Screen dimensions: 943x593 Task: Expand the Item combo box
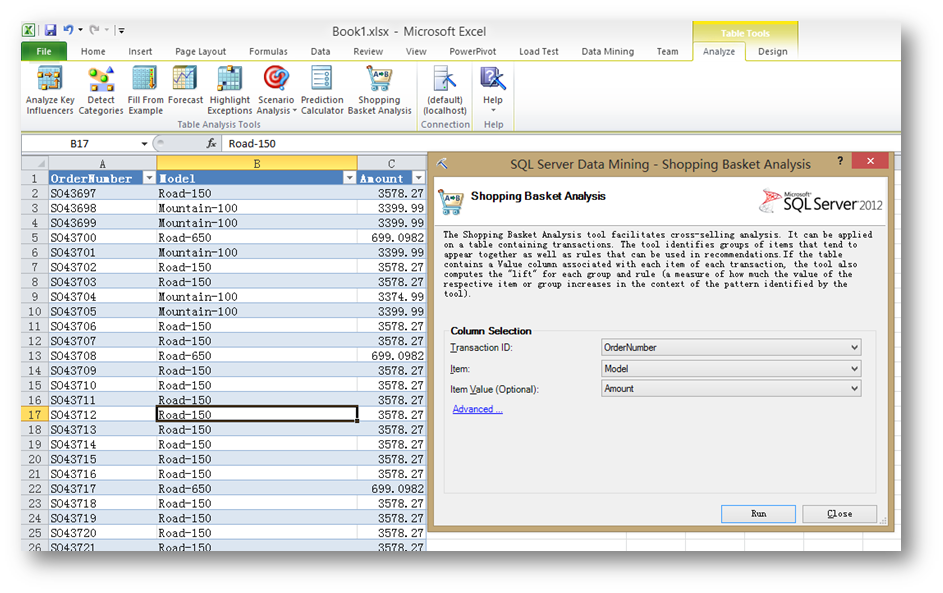click(x=854, y=369)
